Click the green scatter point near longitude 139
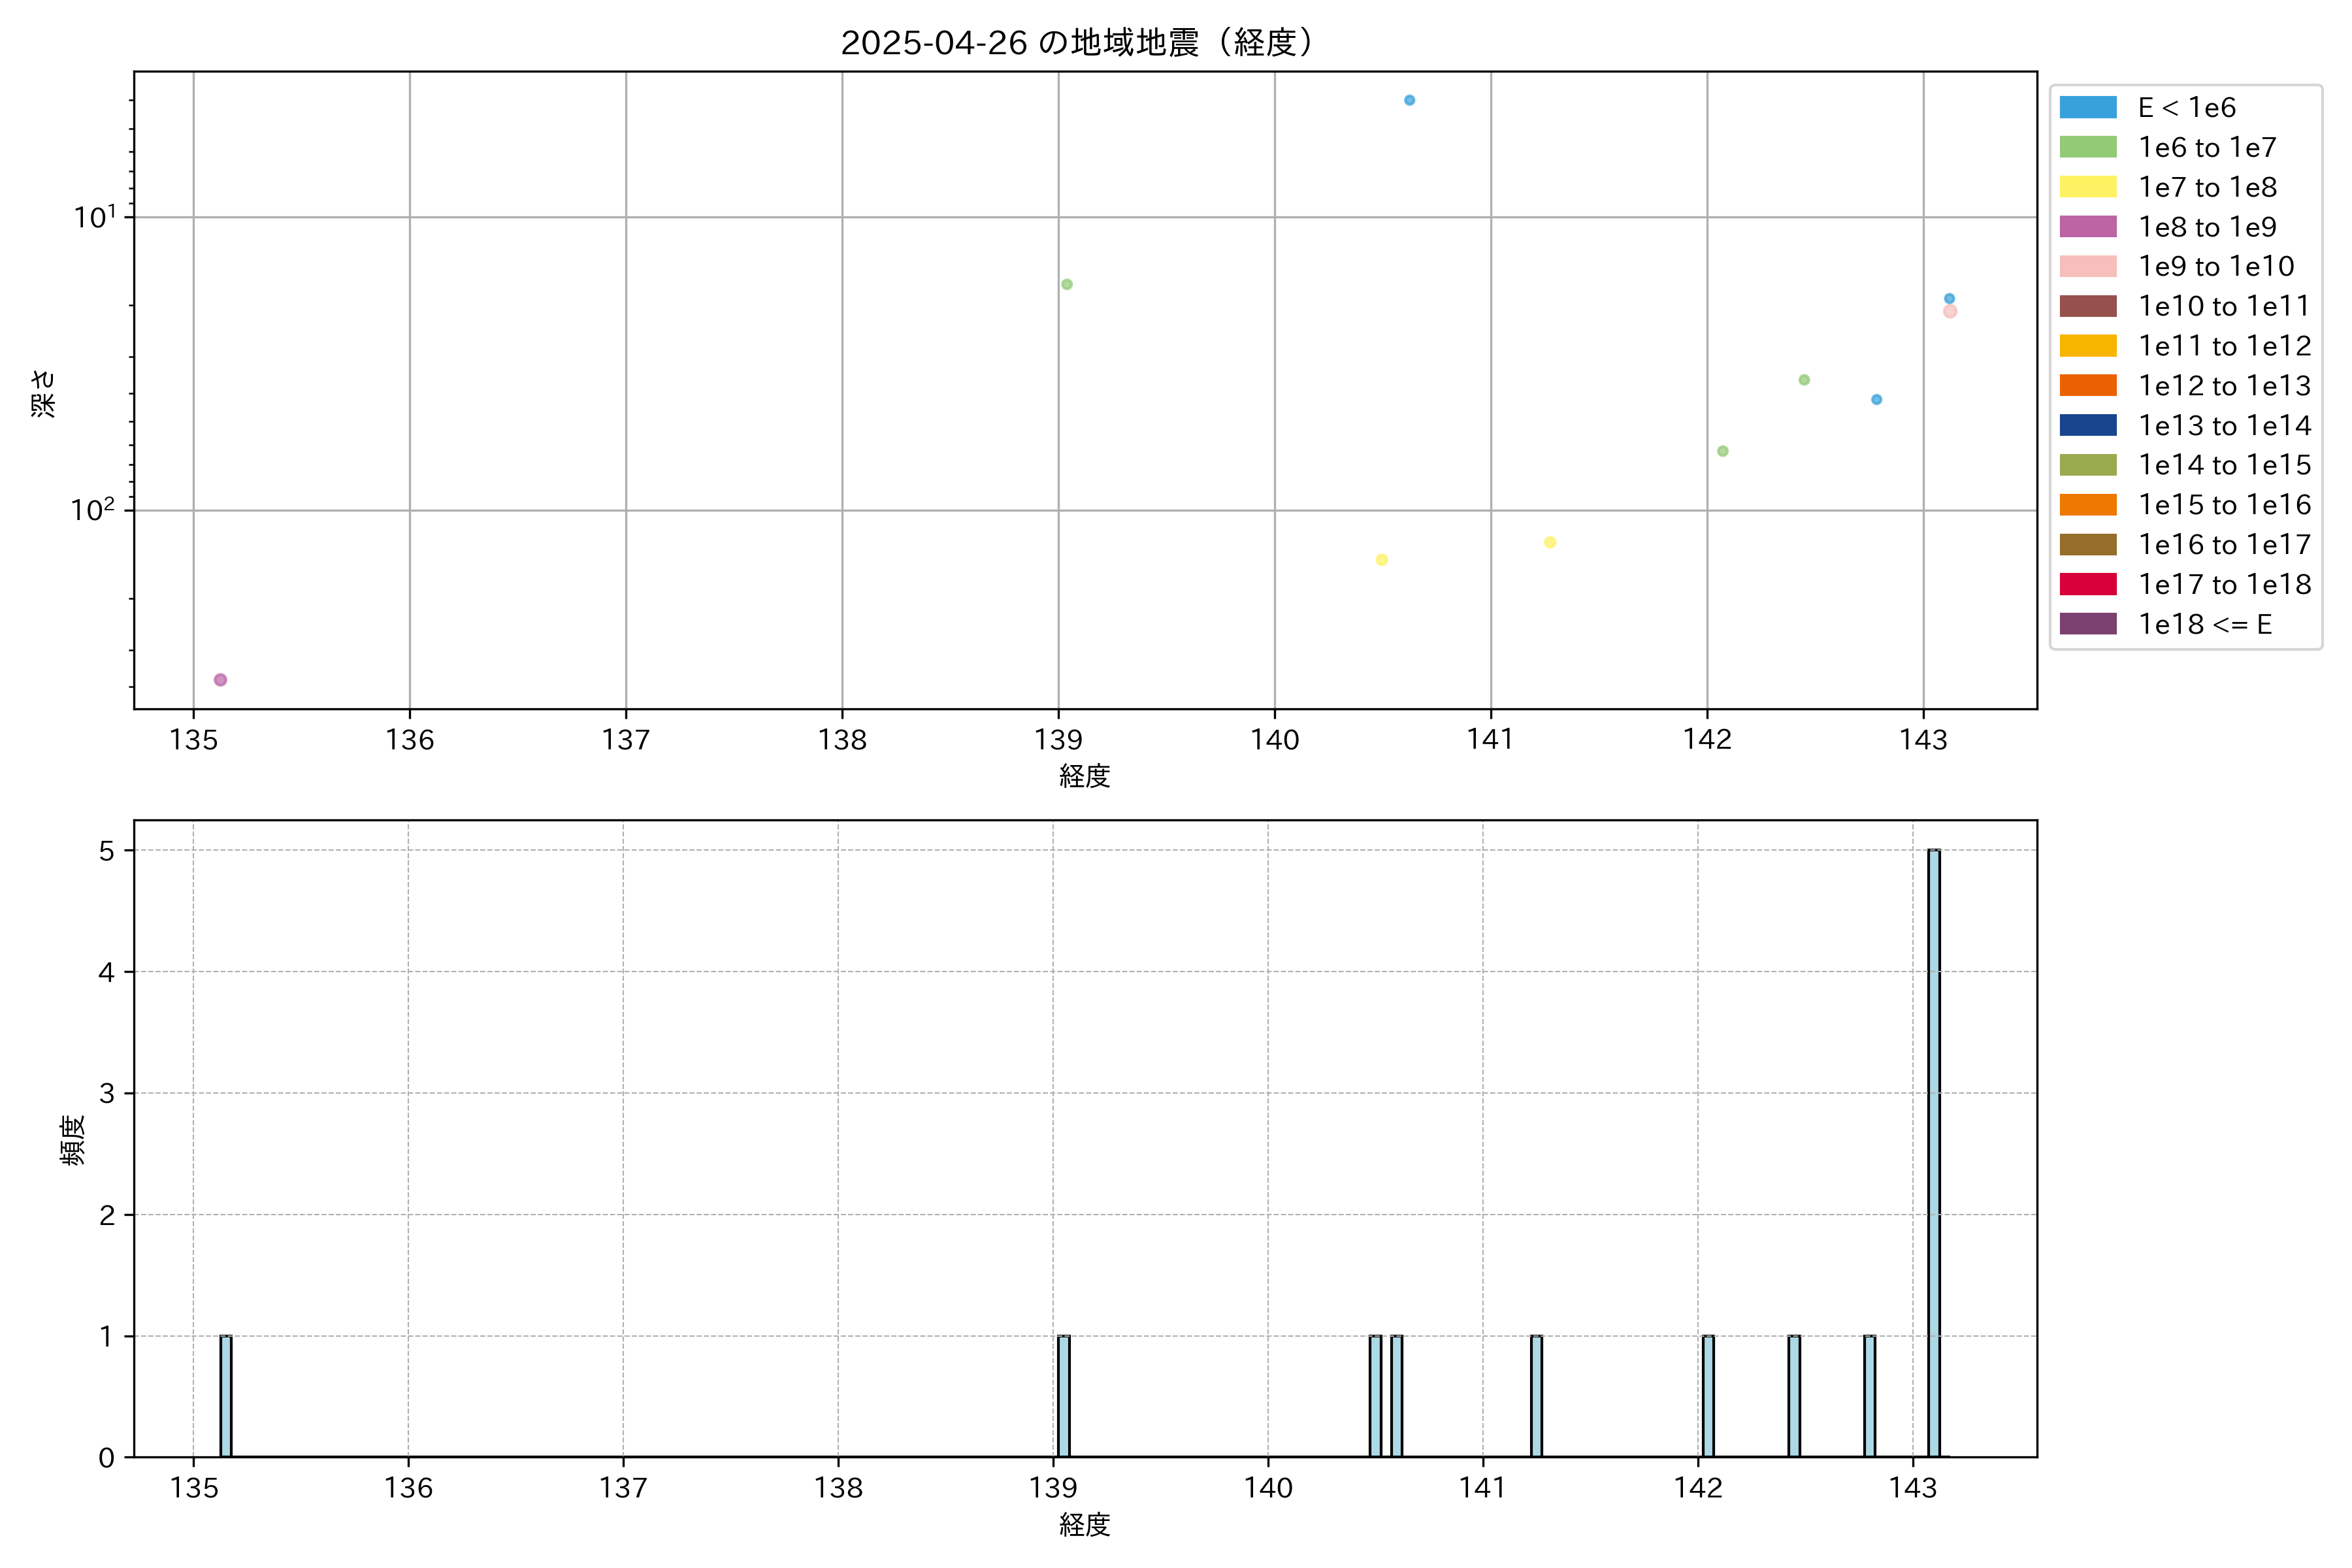 point(1066,284)
